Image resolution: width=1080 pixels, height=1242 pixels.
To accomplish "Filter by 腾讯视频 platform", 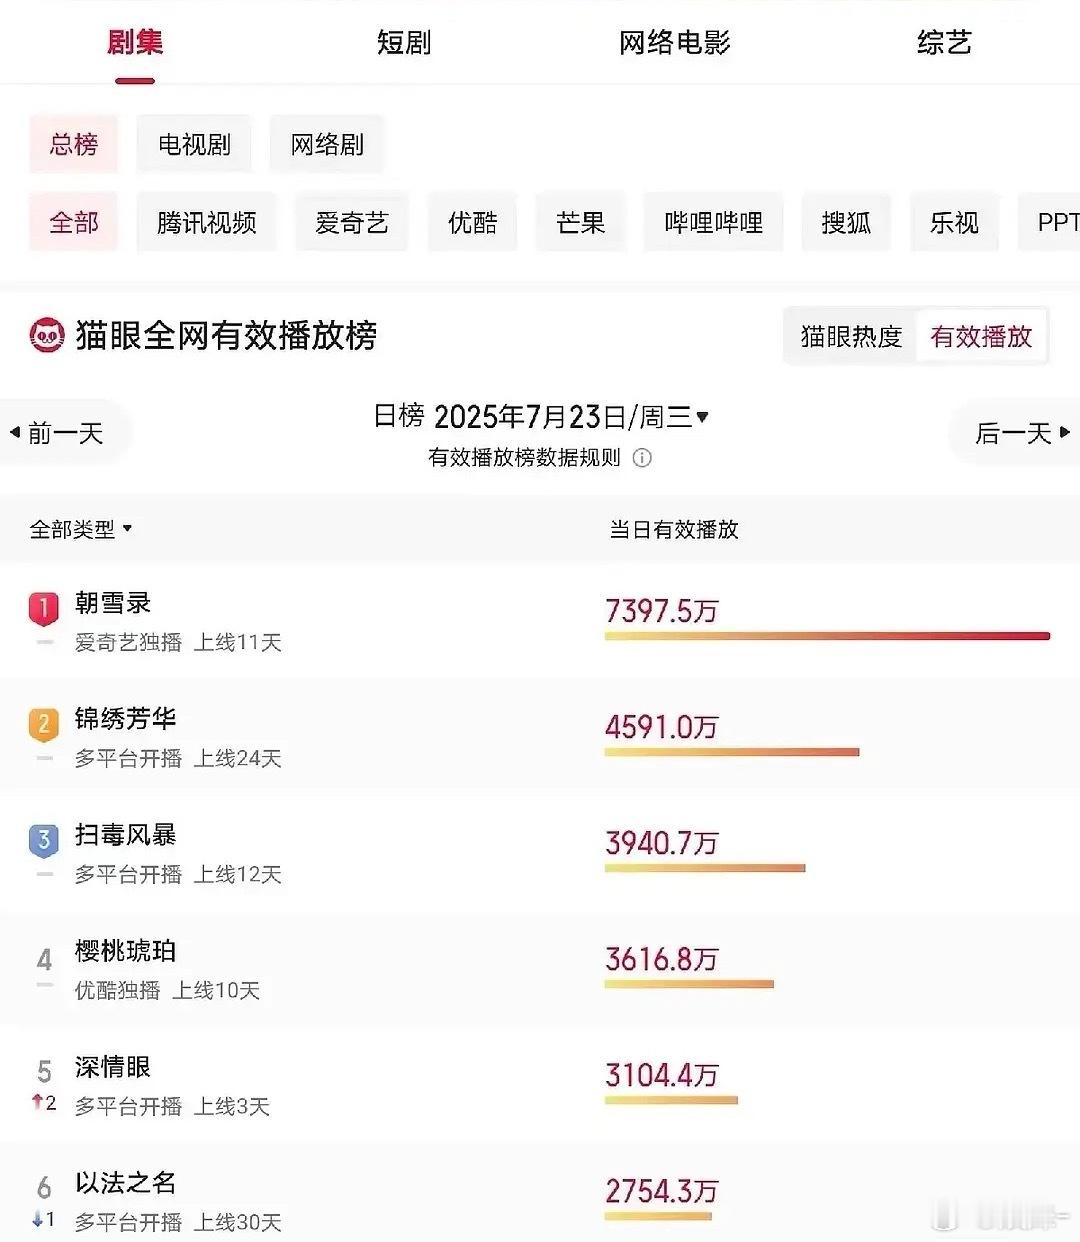I will 207,222.
